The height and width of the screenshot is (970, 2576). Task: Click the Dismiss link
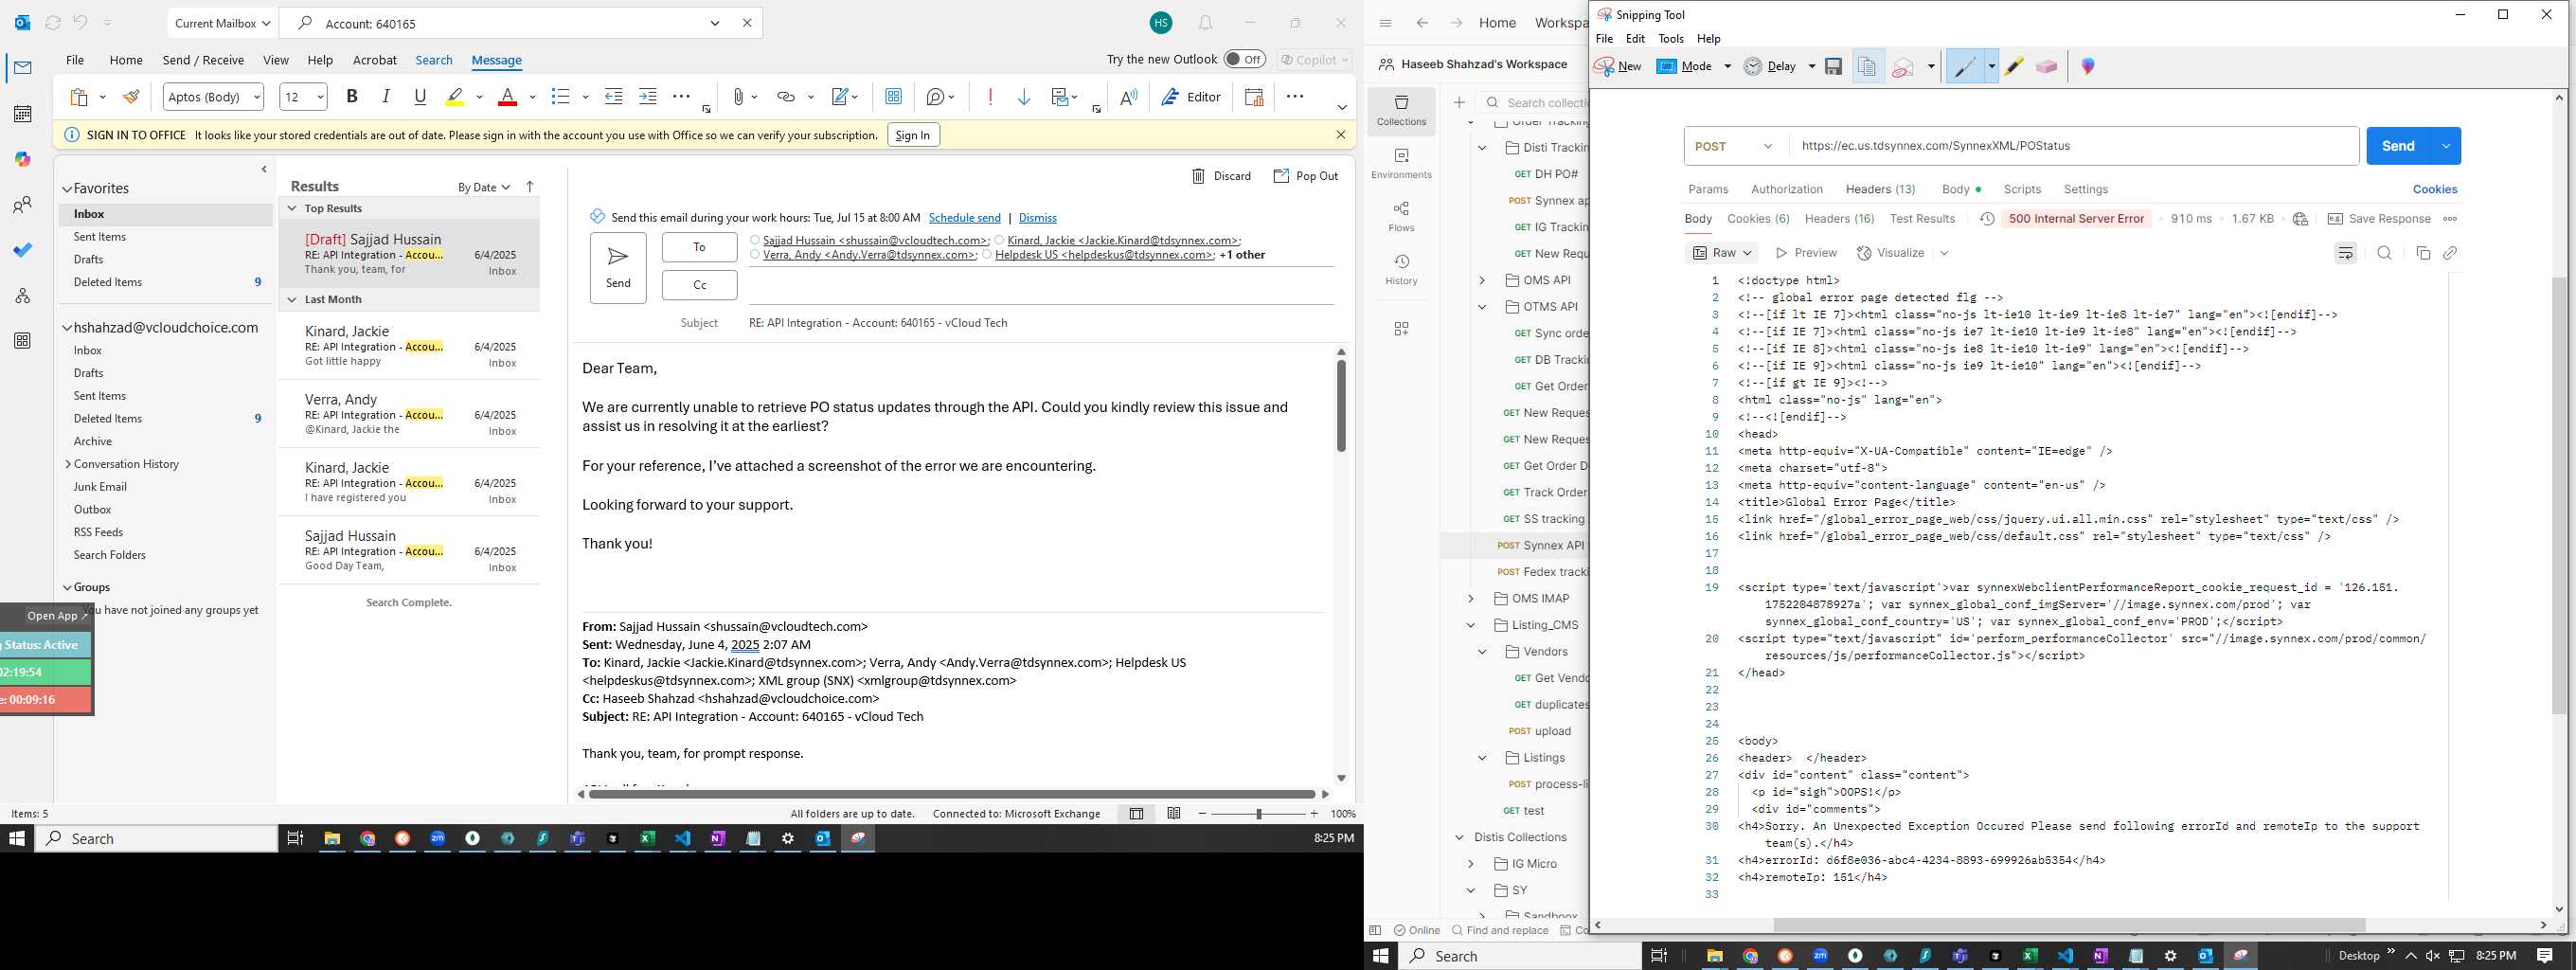(x=1038, y=218)
